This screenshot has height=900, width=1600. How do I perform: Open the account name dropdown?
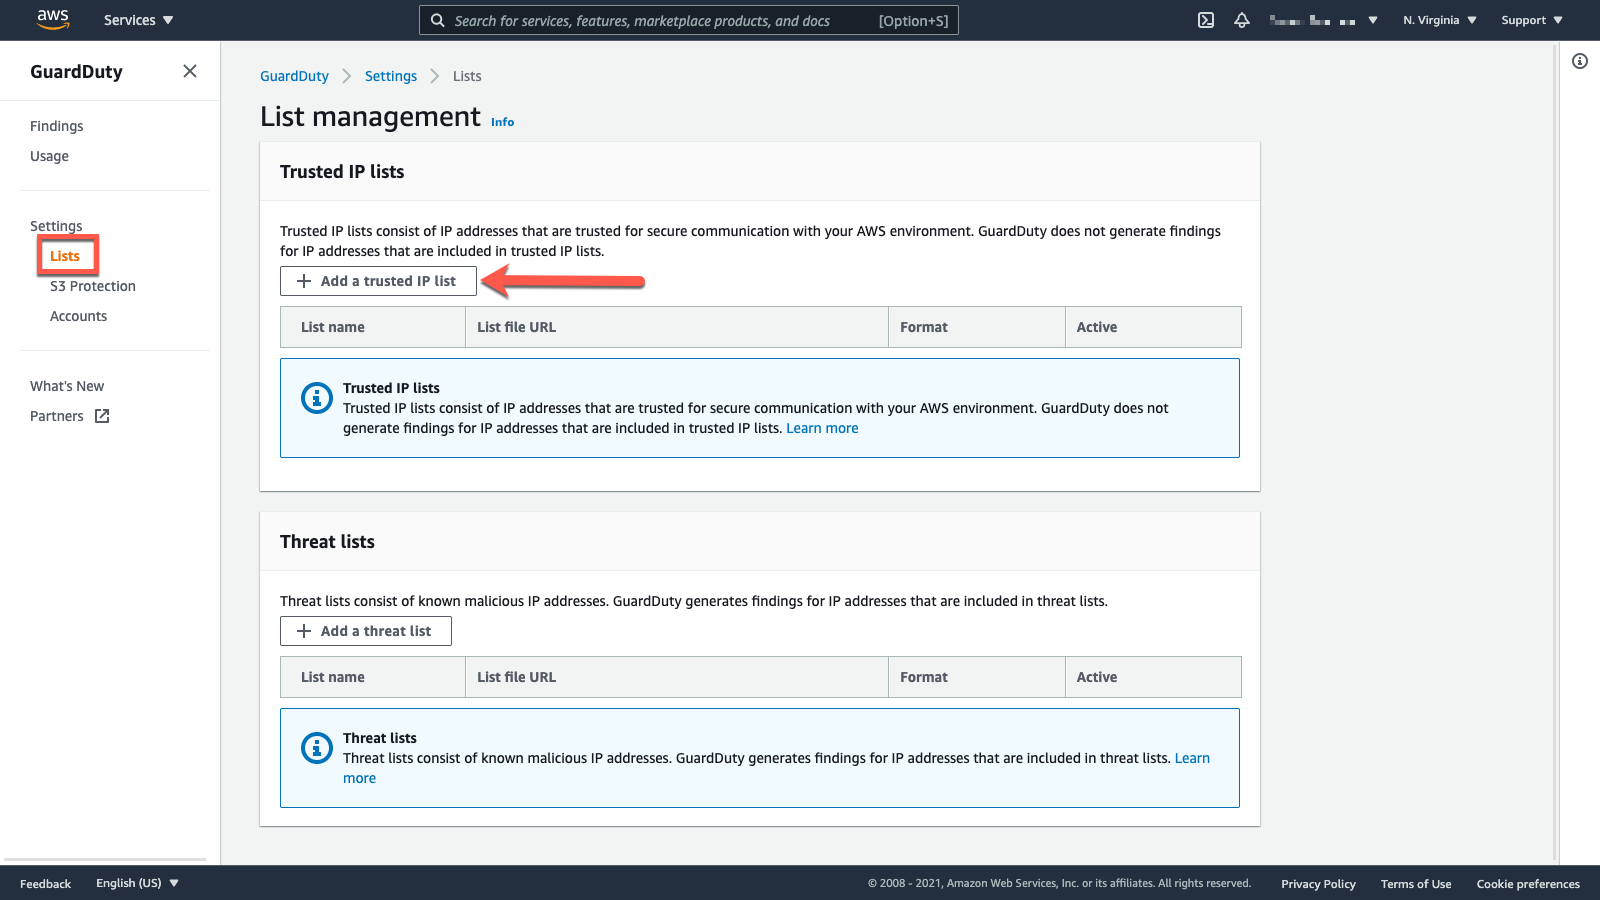tap(1324, 20)
